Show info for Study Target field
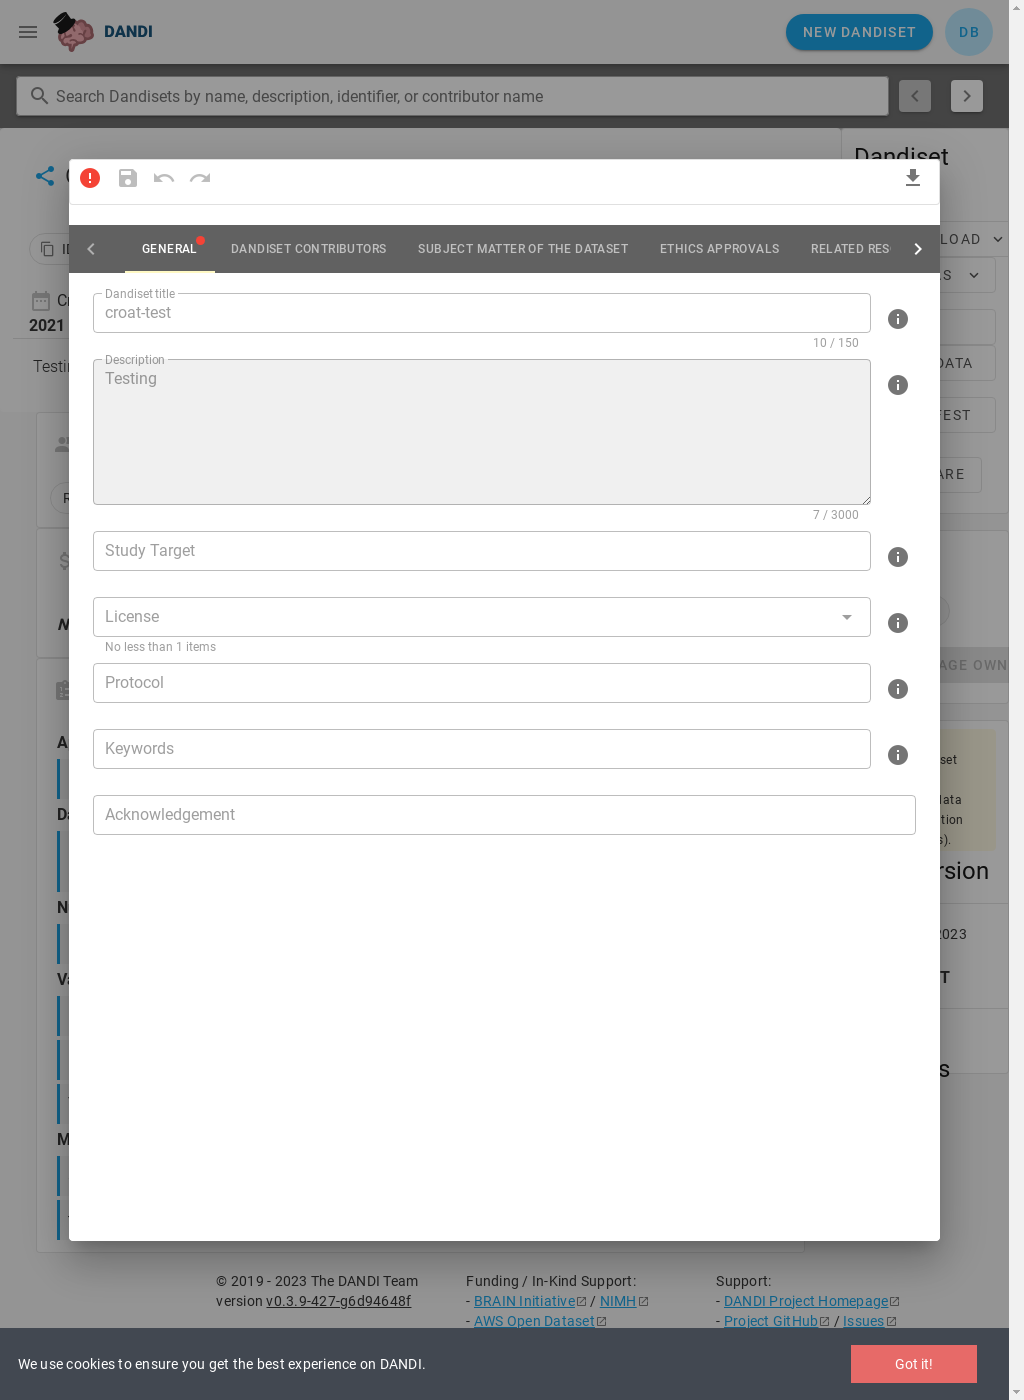1024x1400 pixels. point(898,557)
